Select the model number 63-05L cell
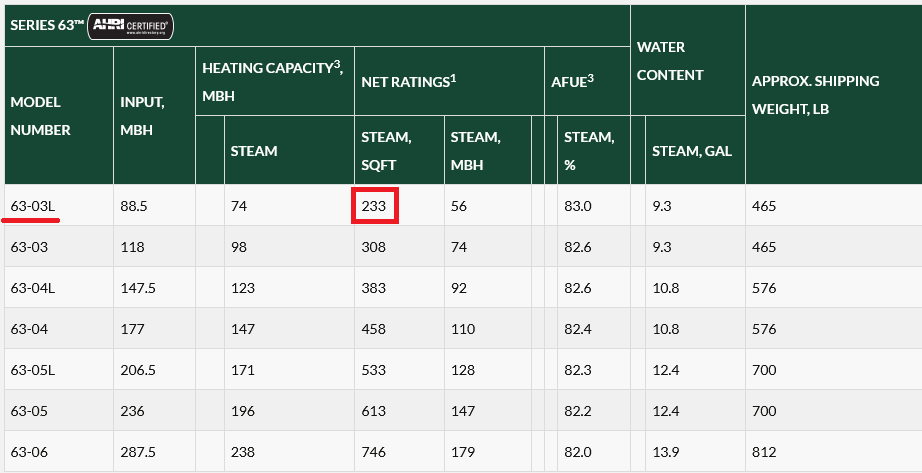922x473 pixels. point(59,369)
